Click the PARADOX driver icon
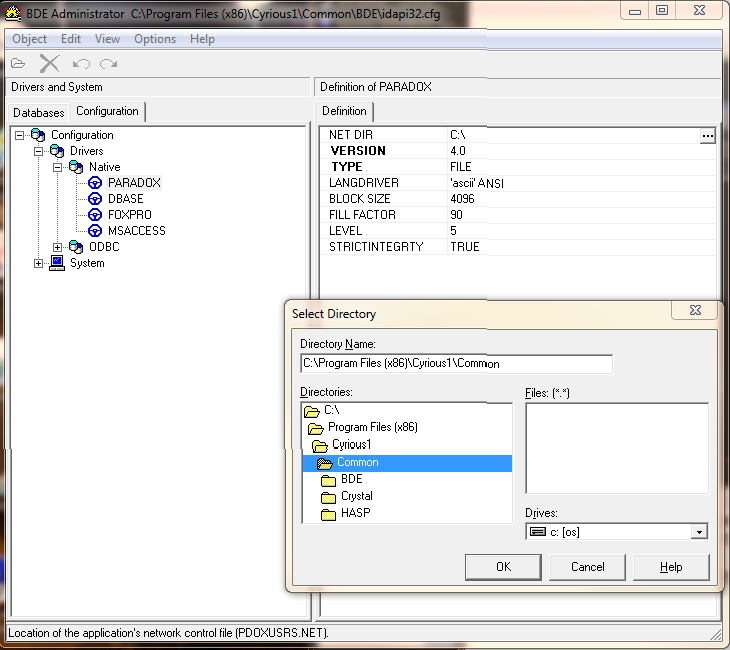Viewport: 730px width, 650px height. point(95,183)
